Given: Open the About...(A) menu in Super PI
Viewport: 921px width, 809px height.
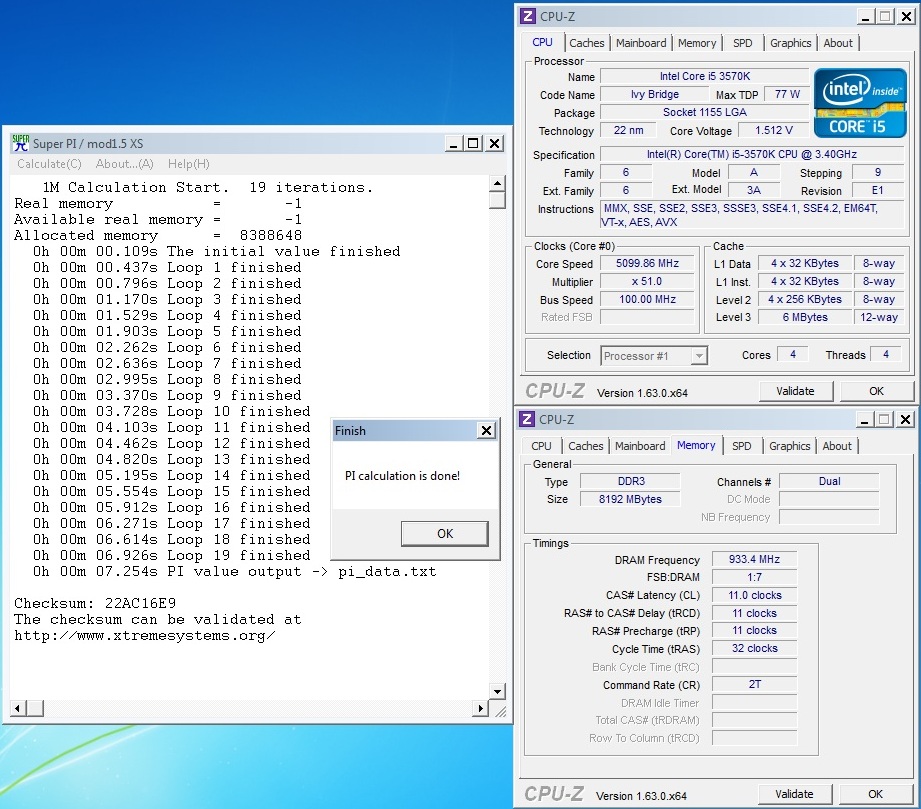Looking at the screenshot, I should click(125, 164).
